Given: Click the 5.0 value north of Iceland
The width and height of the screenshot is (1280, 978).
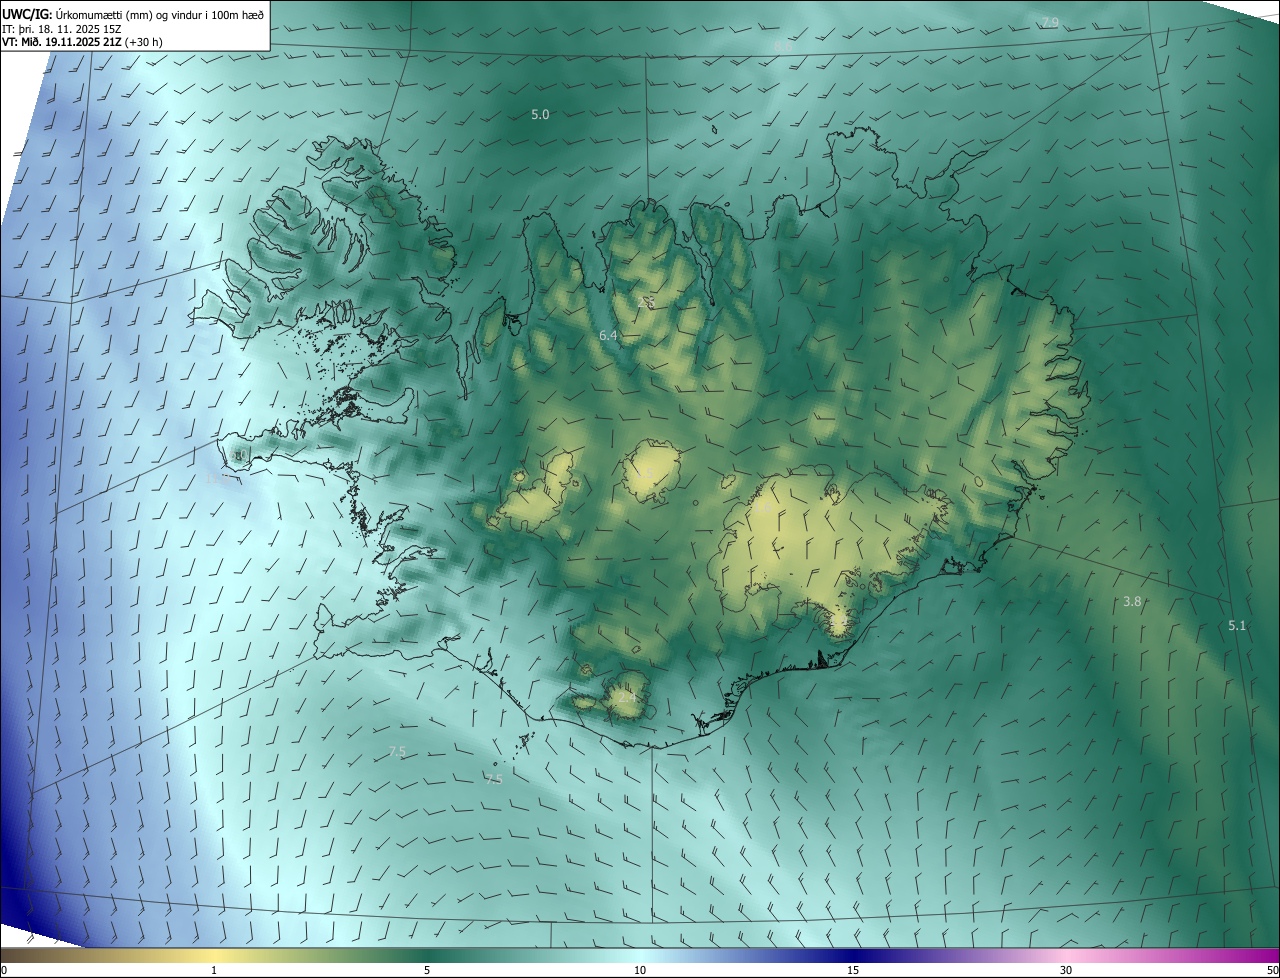Looking at the screenshot, I should [540, 115].
